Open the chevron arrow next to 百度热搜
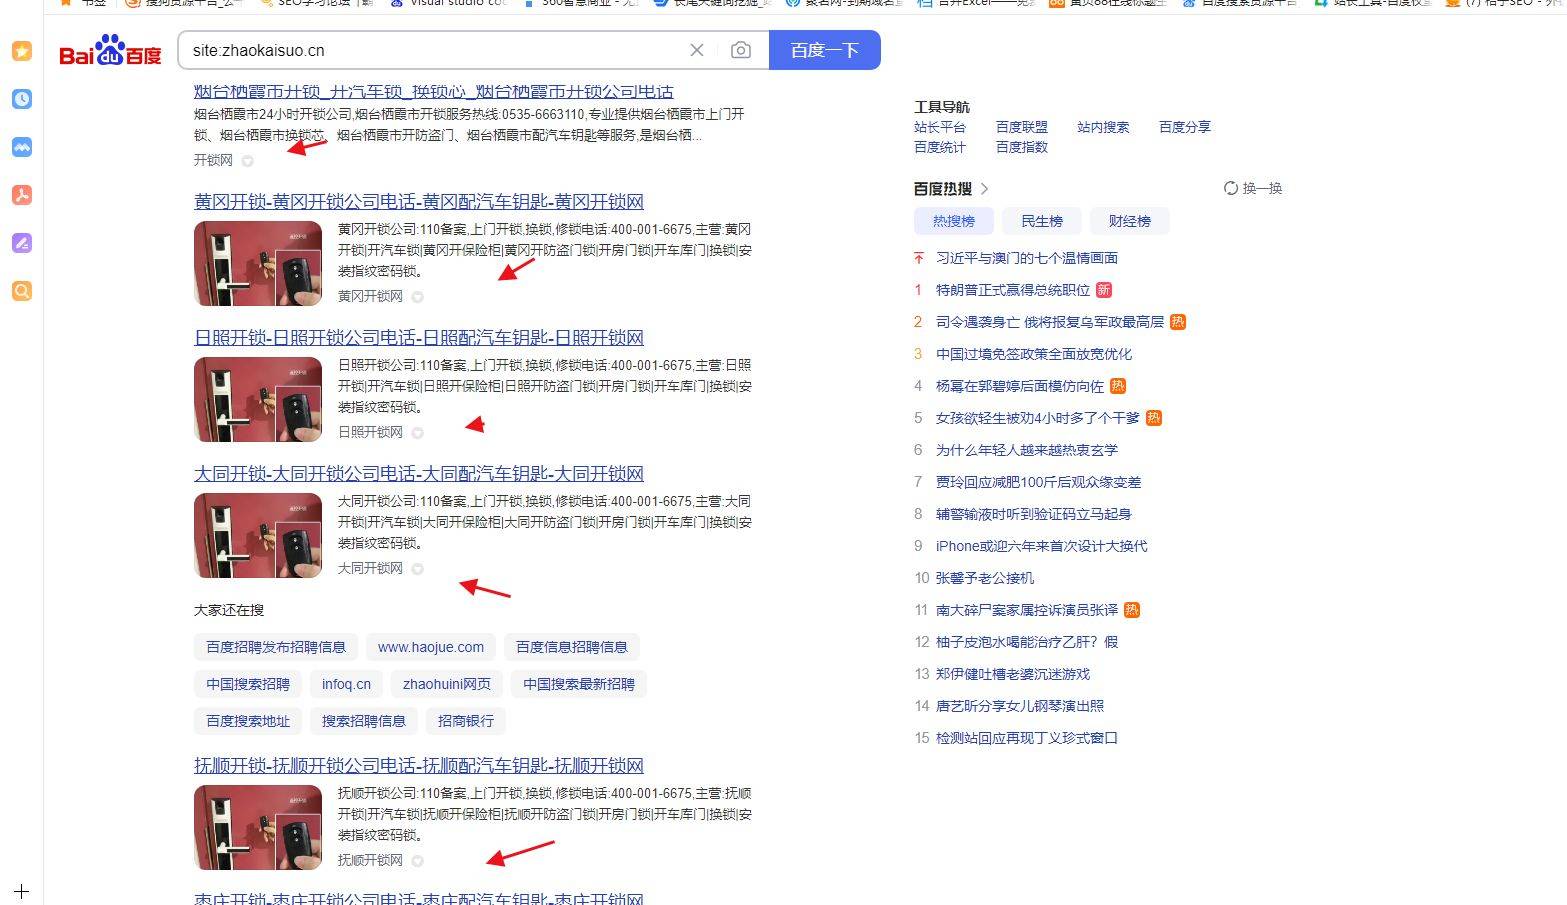 984,188
